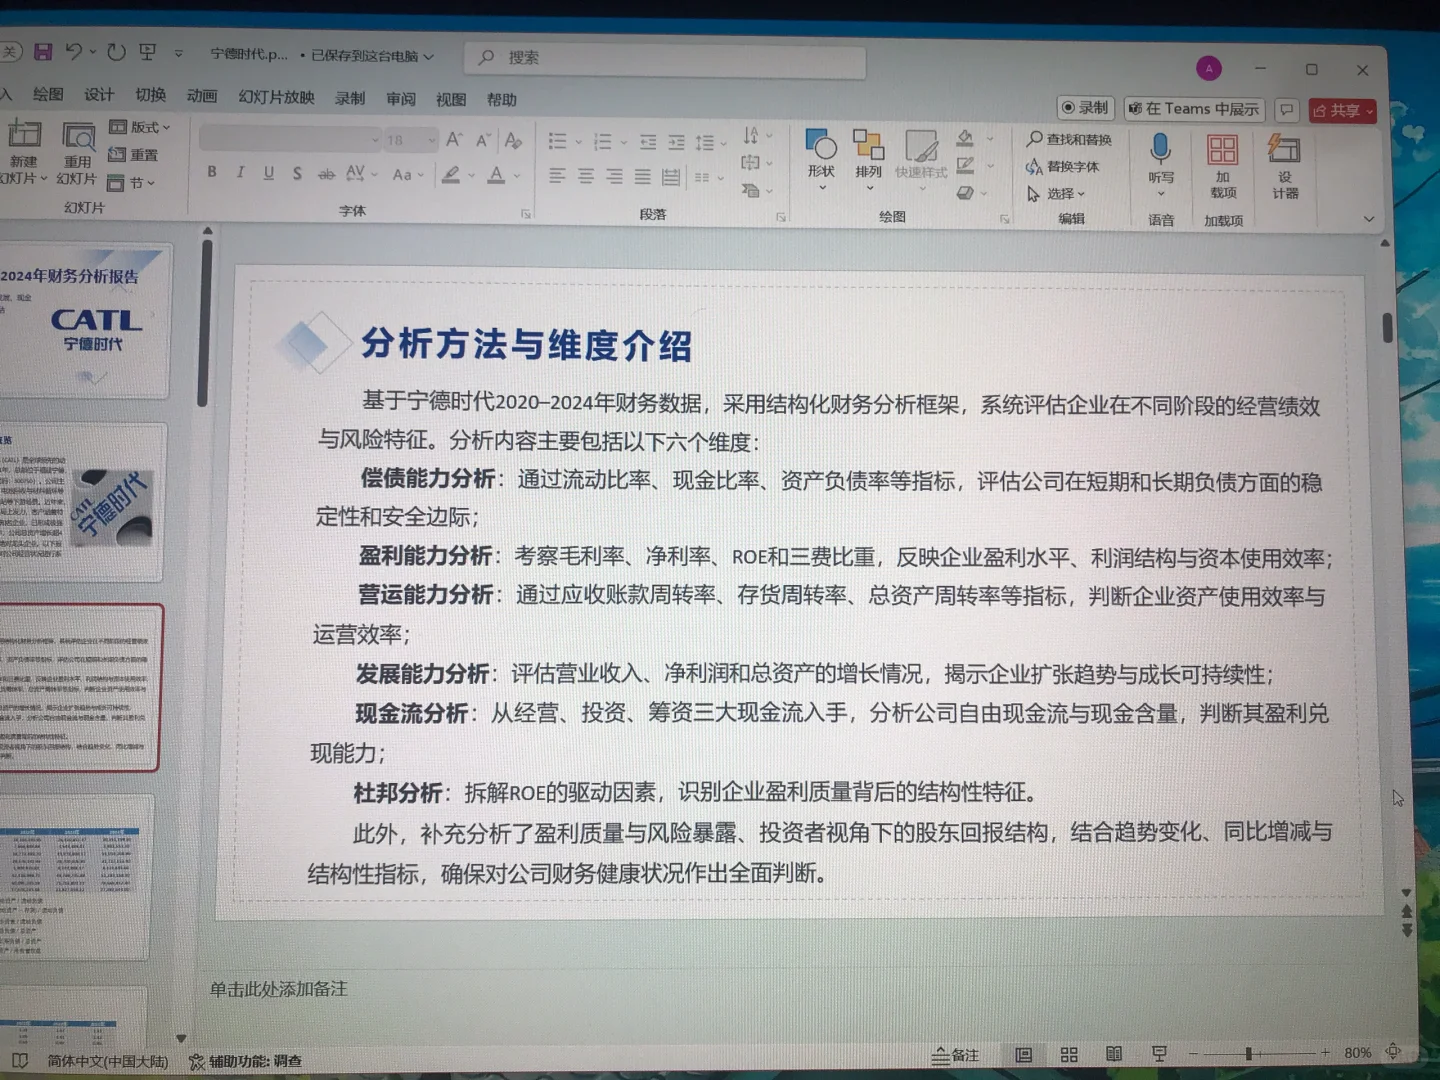The image size is (1440, 1080).
Task: Open Reuse Slides (重用幻灯片)
Action: (77, 153)
